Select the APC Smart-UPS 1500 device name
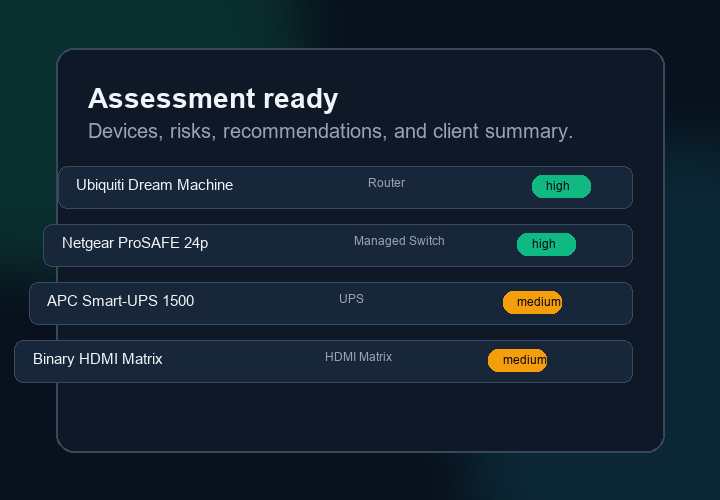Screen dimensions: 720x500 (x=120, y=301)
